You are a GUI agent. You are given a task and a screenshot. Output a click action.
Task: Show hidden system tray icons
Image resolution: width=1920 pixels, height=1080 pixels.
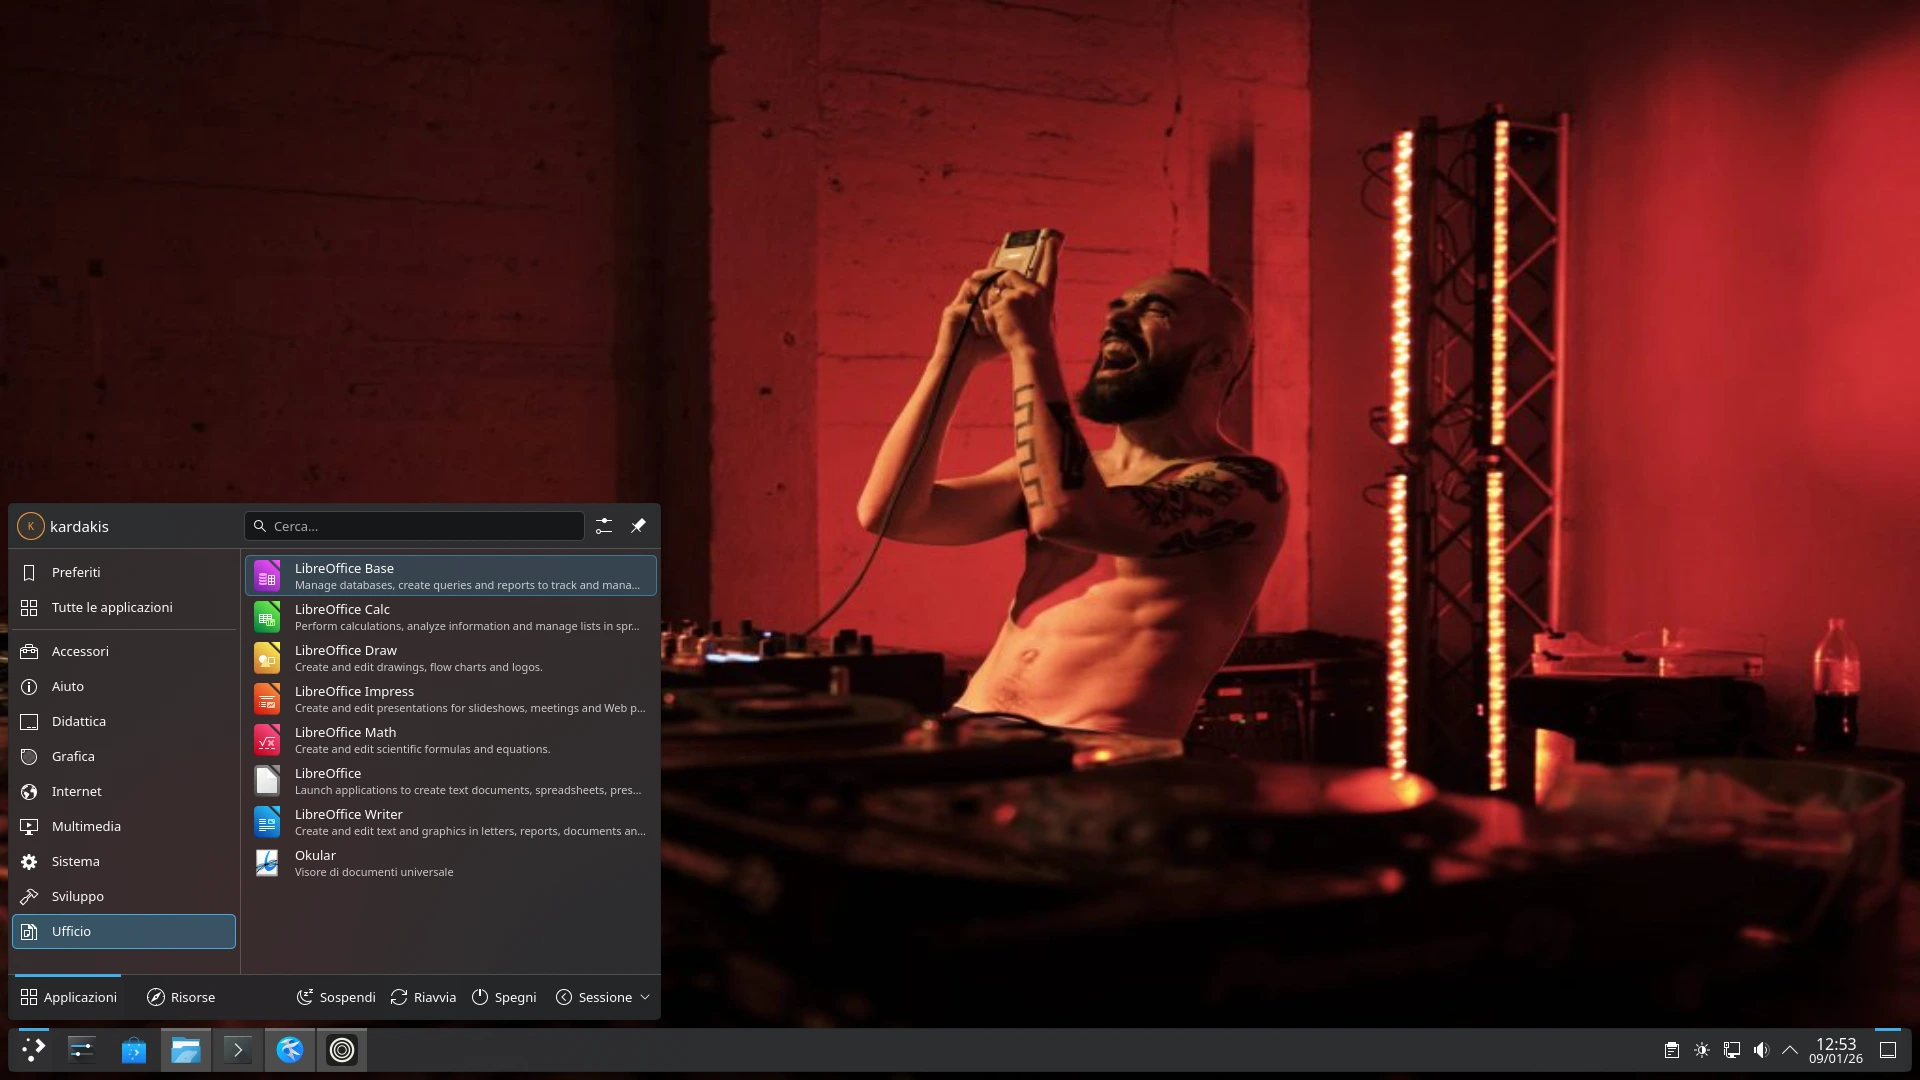pyautogui.click(x=1790, y=1050)
